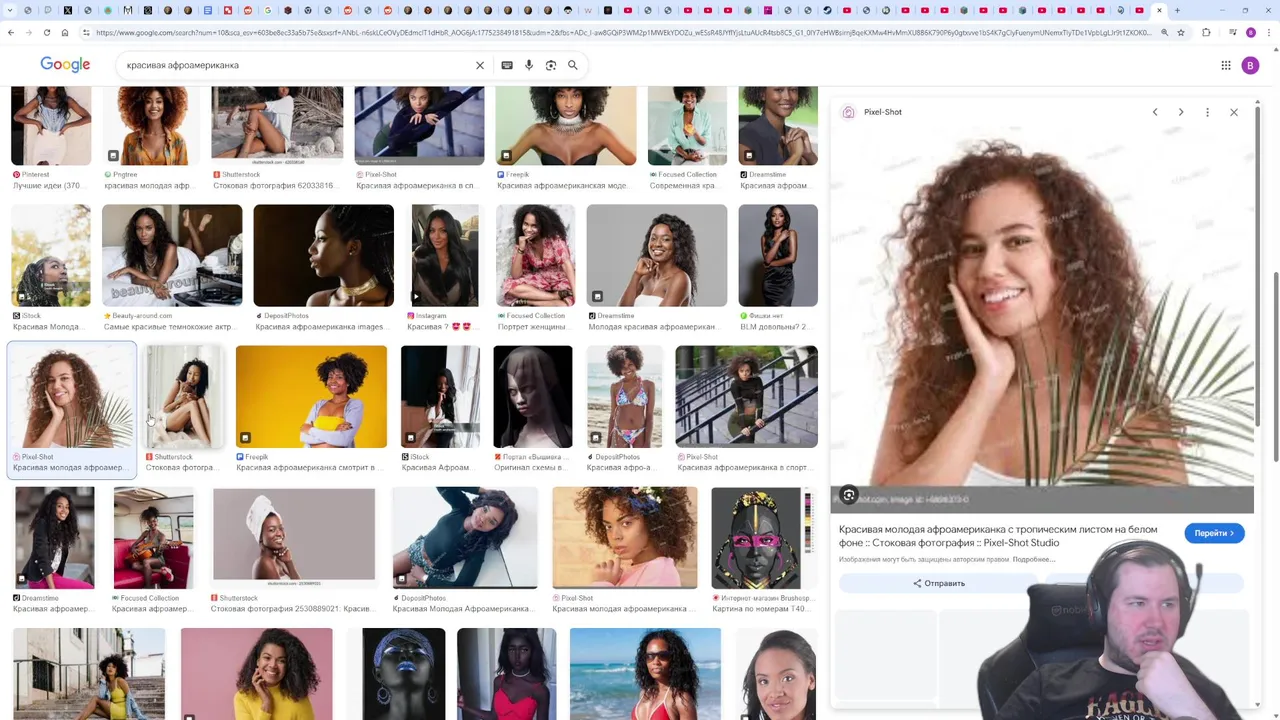Viewport: 1280px width, 720px height.
Task: Open the Google apps grid
Action: click(x=1226, y=65)
